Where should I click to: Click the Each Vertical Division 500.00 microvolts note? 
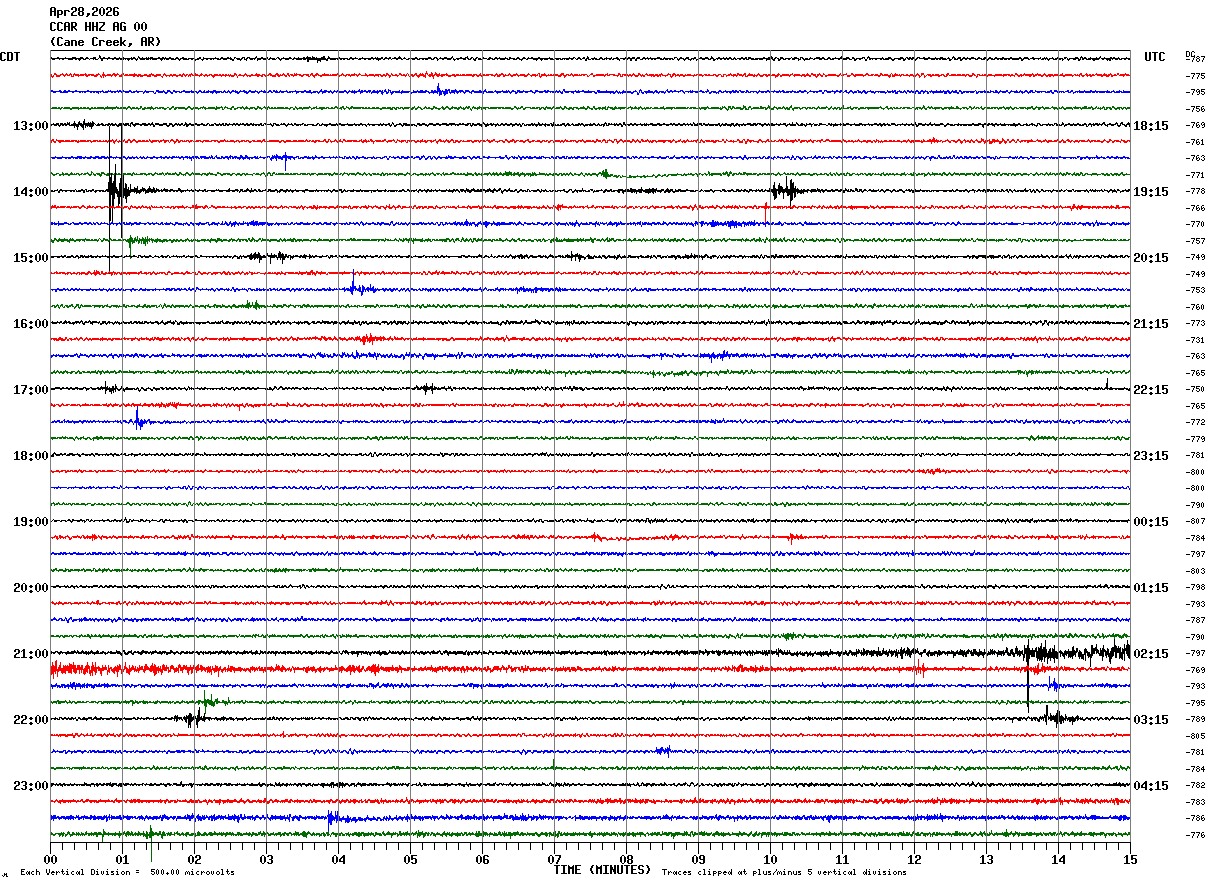(127, 873)
